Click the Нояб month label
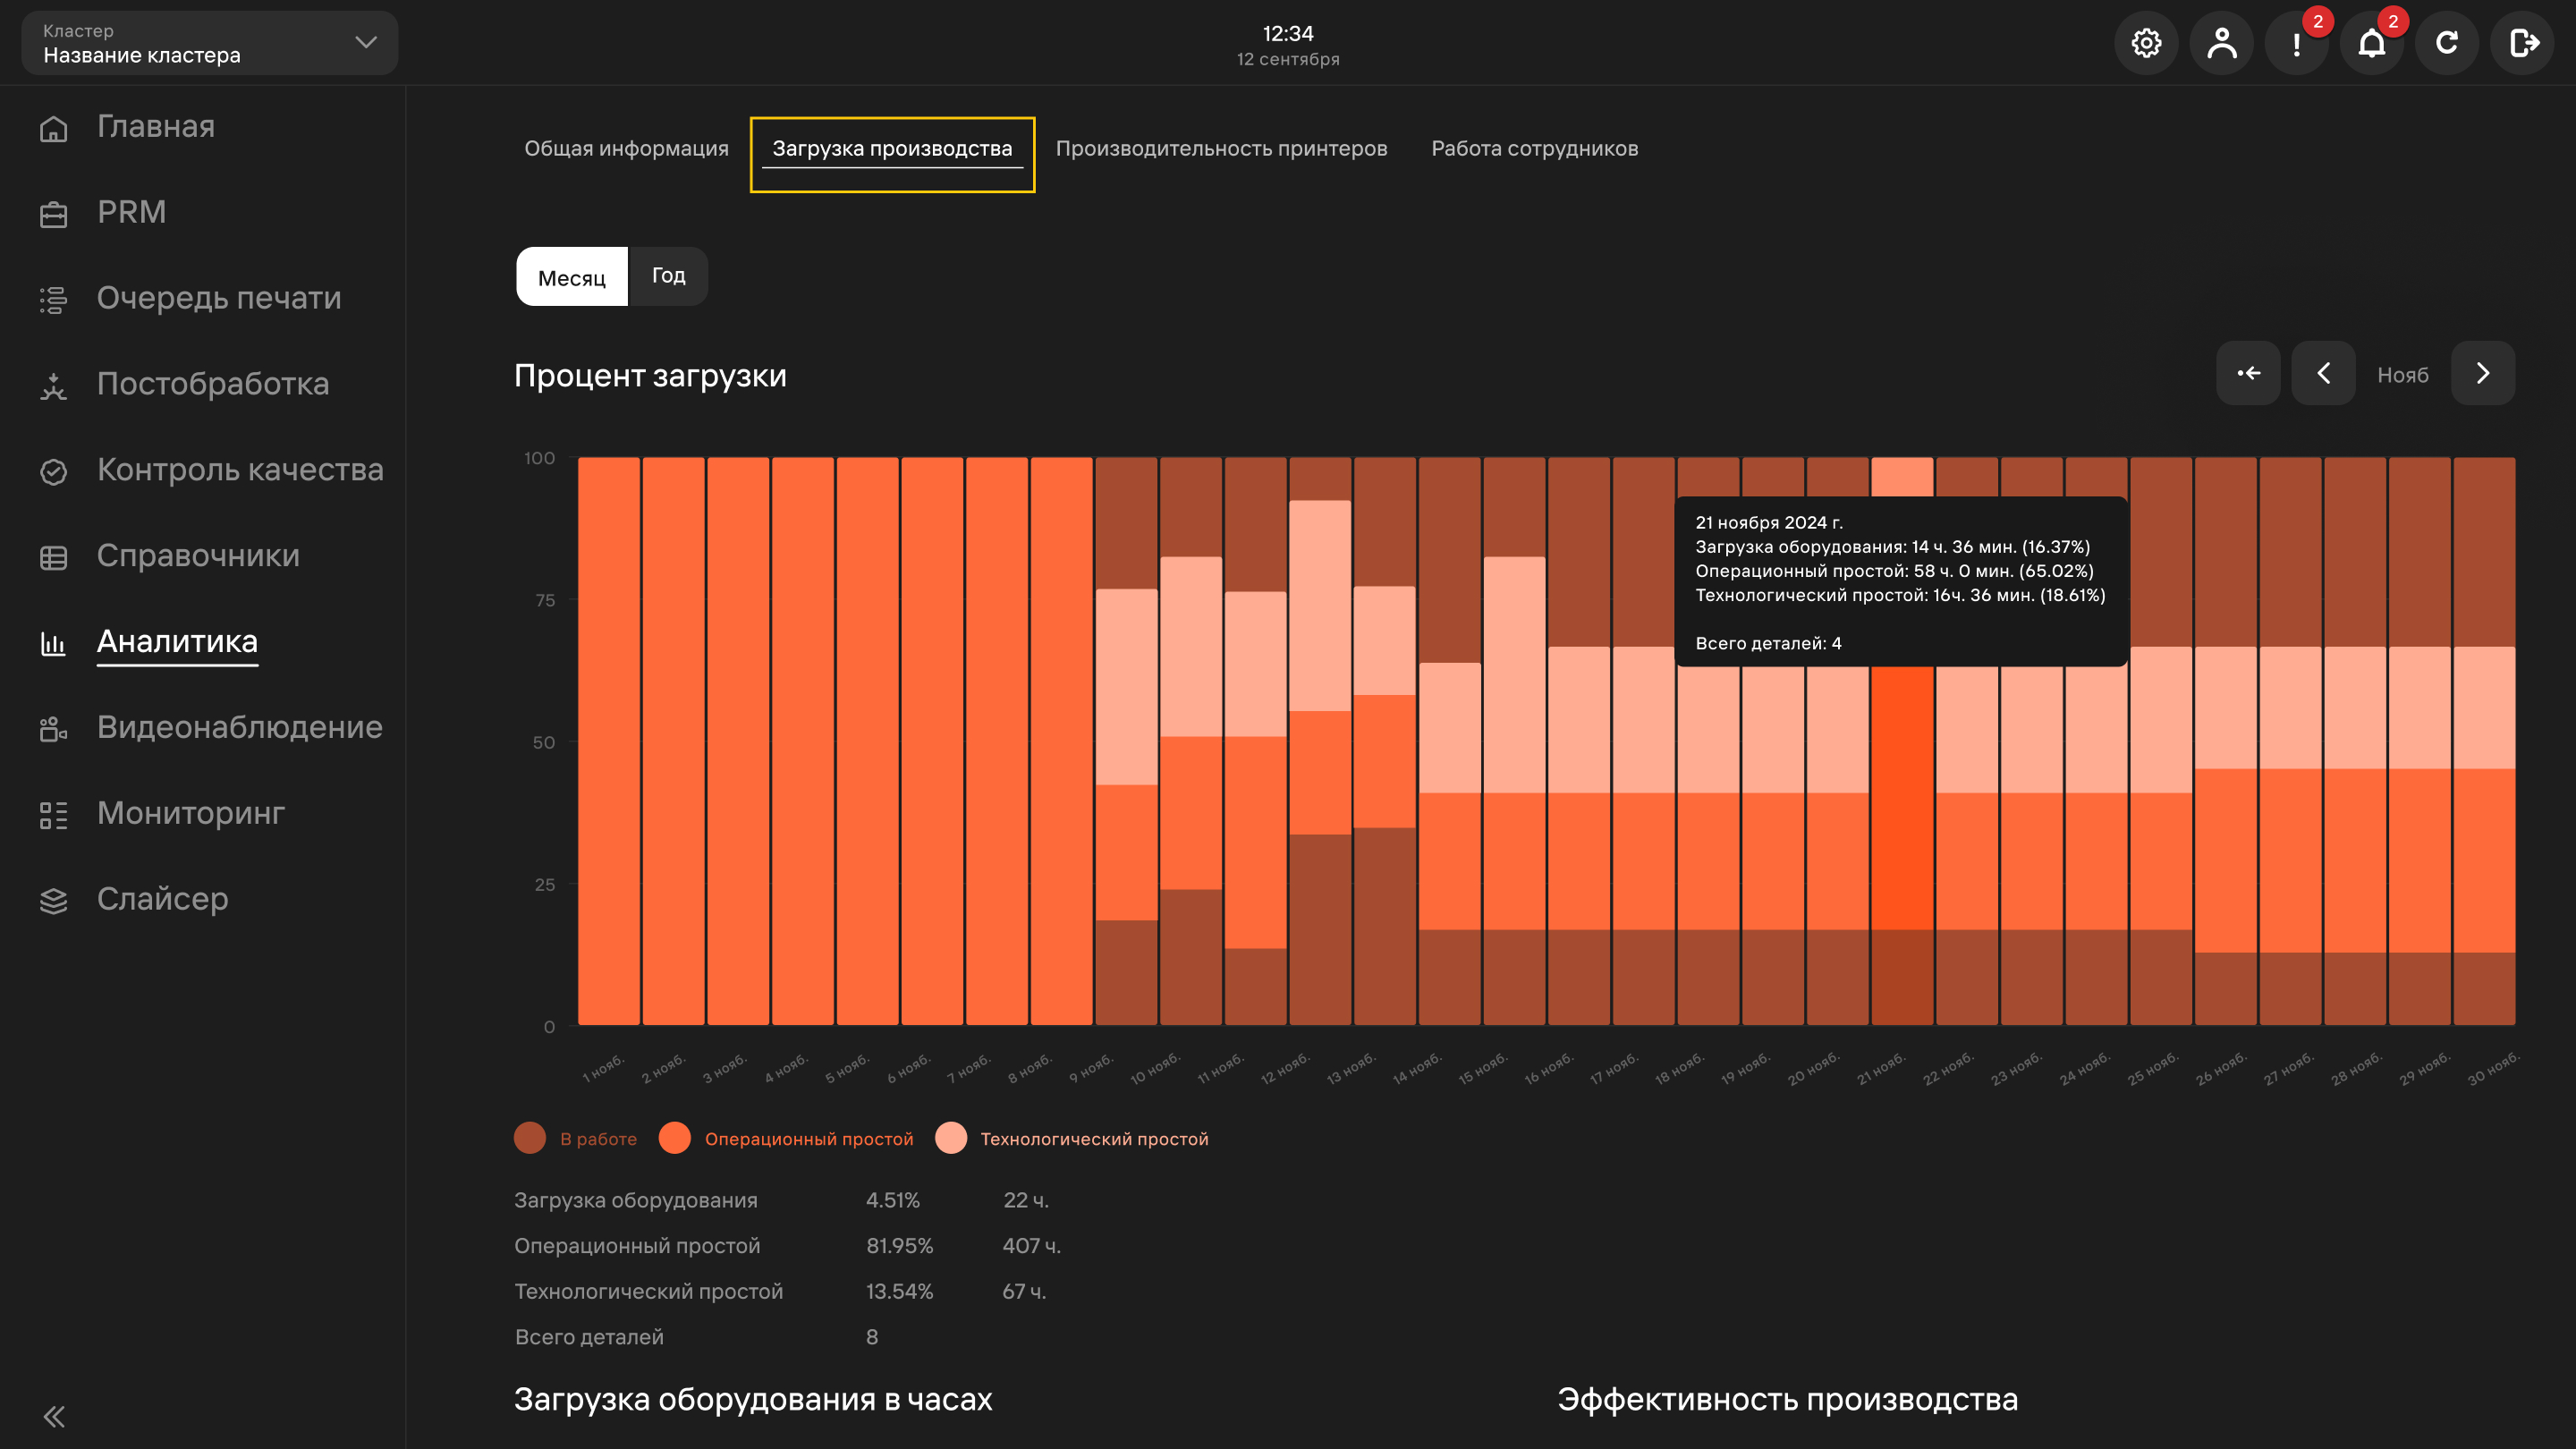2576x1449 pixels. [x=2402, y=375]
